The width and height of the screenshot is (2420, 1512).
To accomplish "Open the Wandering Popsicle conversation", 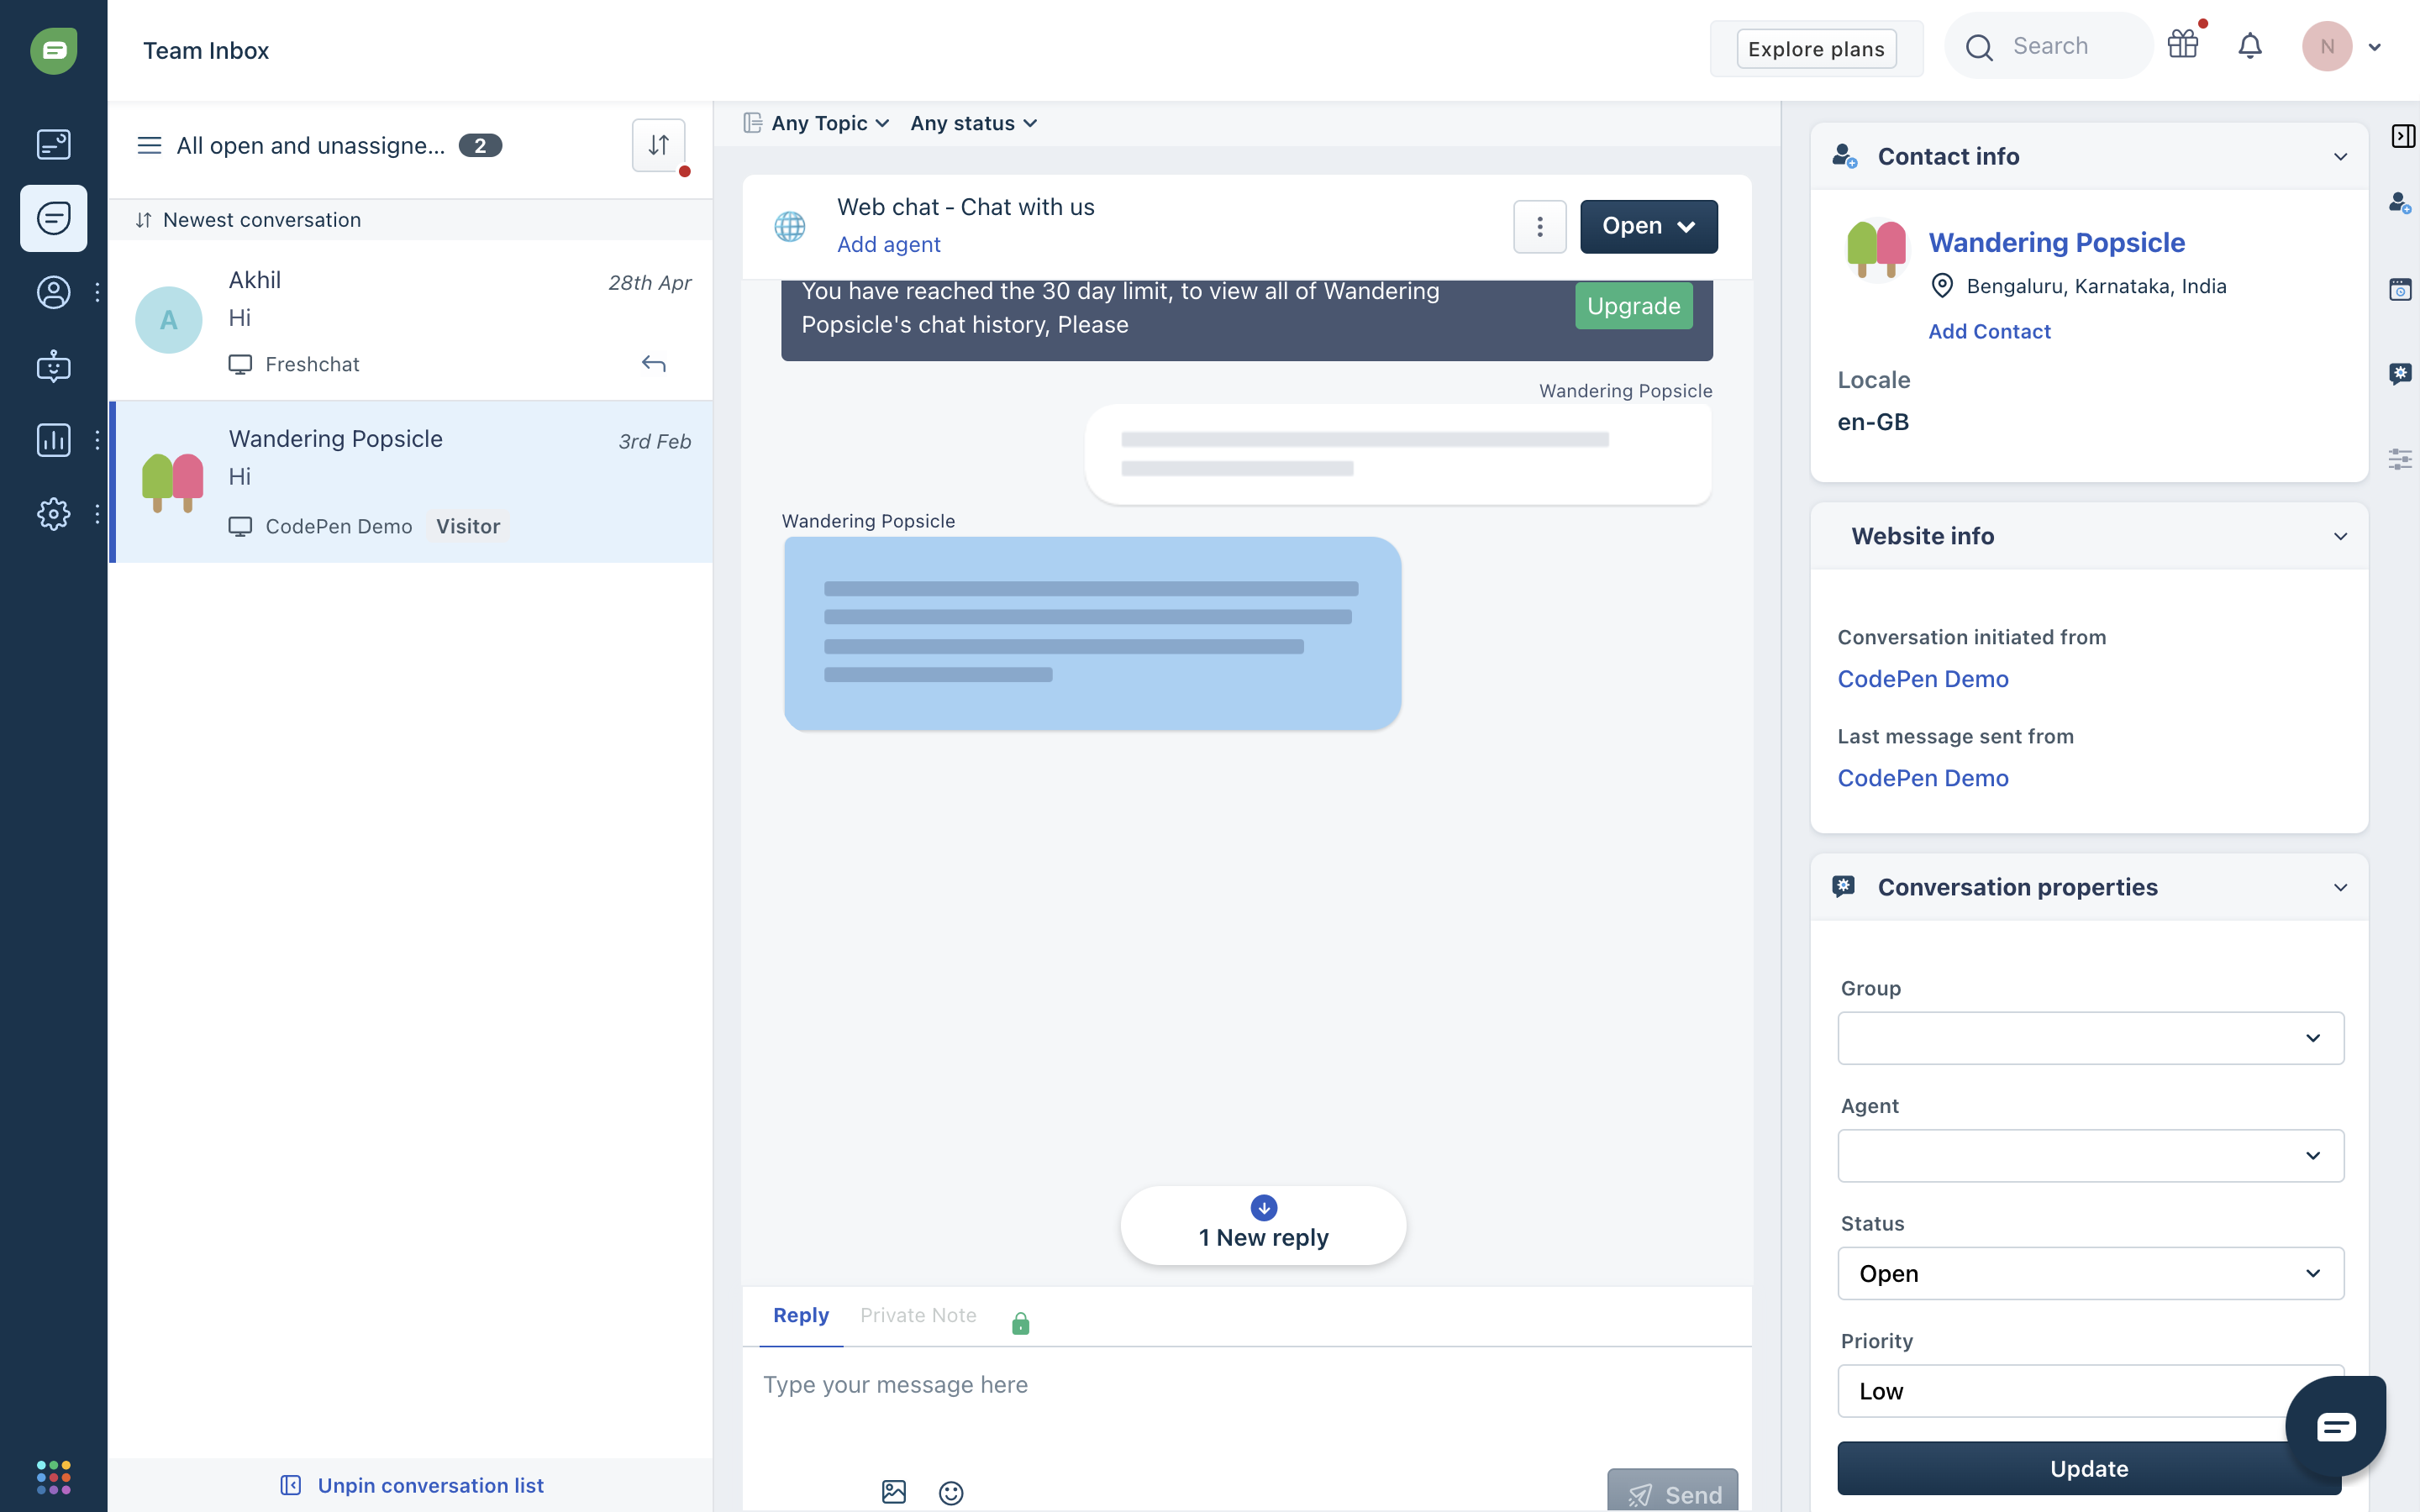I will tap(411, 482).
